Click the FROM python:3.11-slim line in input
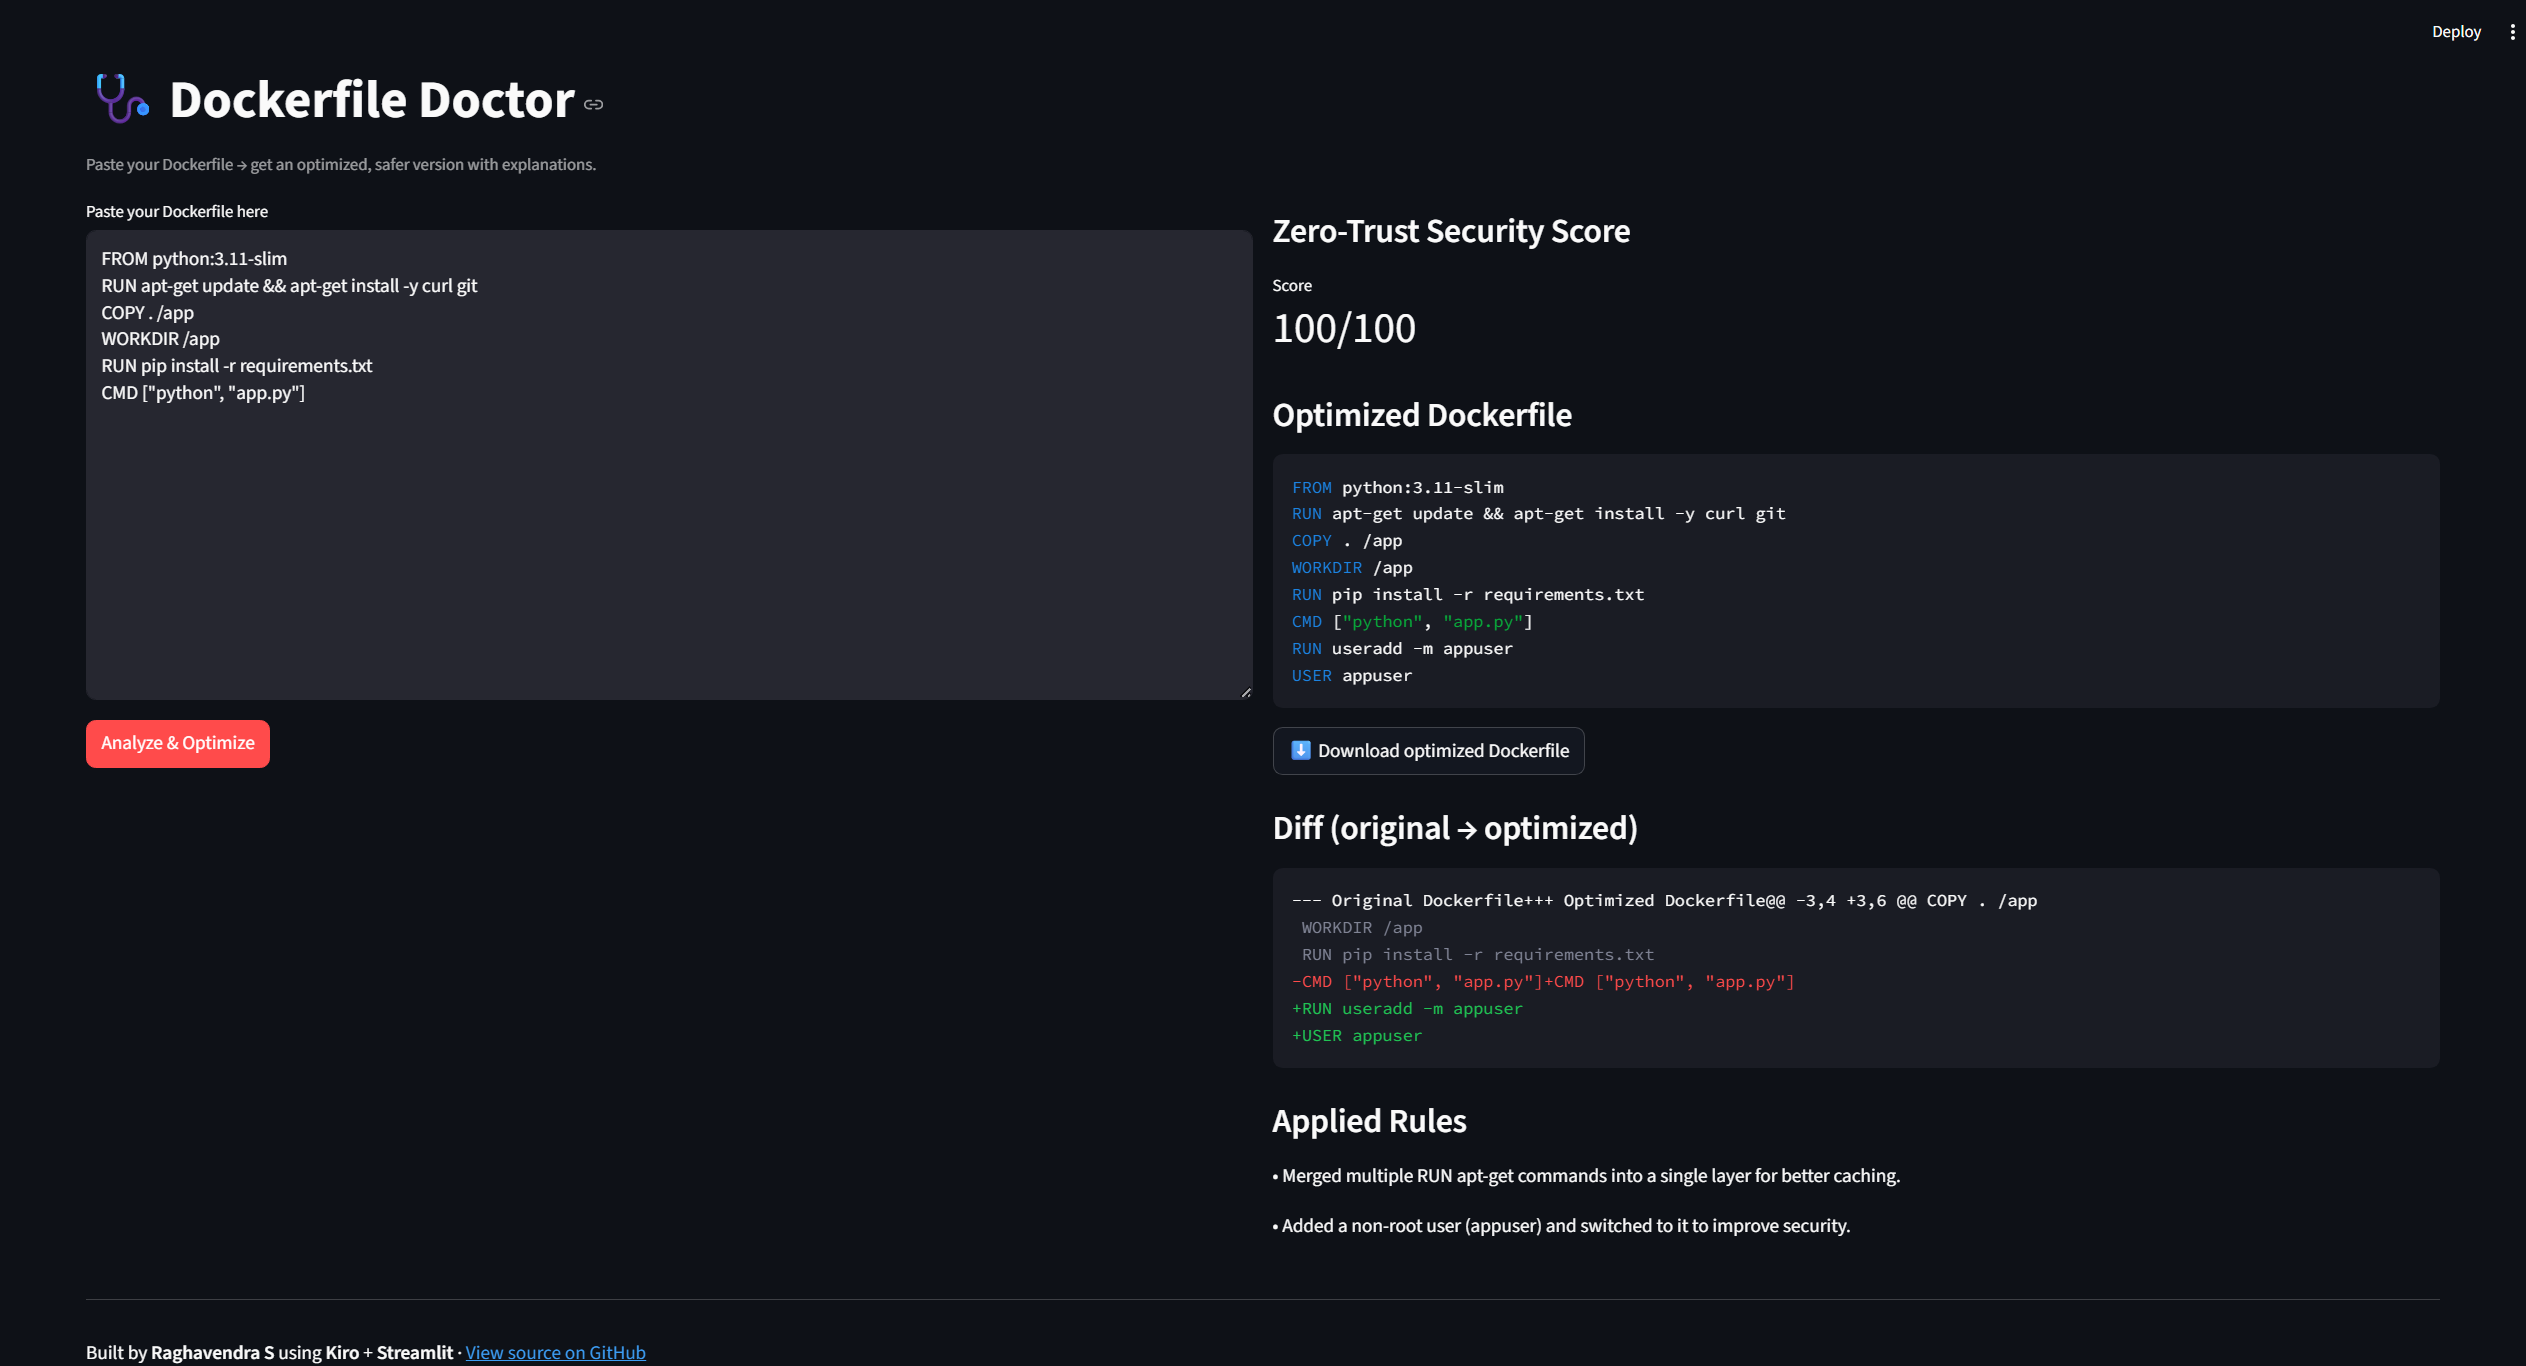The height and width of the screenshot is (1366, 2526). [x=194, y=258]
